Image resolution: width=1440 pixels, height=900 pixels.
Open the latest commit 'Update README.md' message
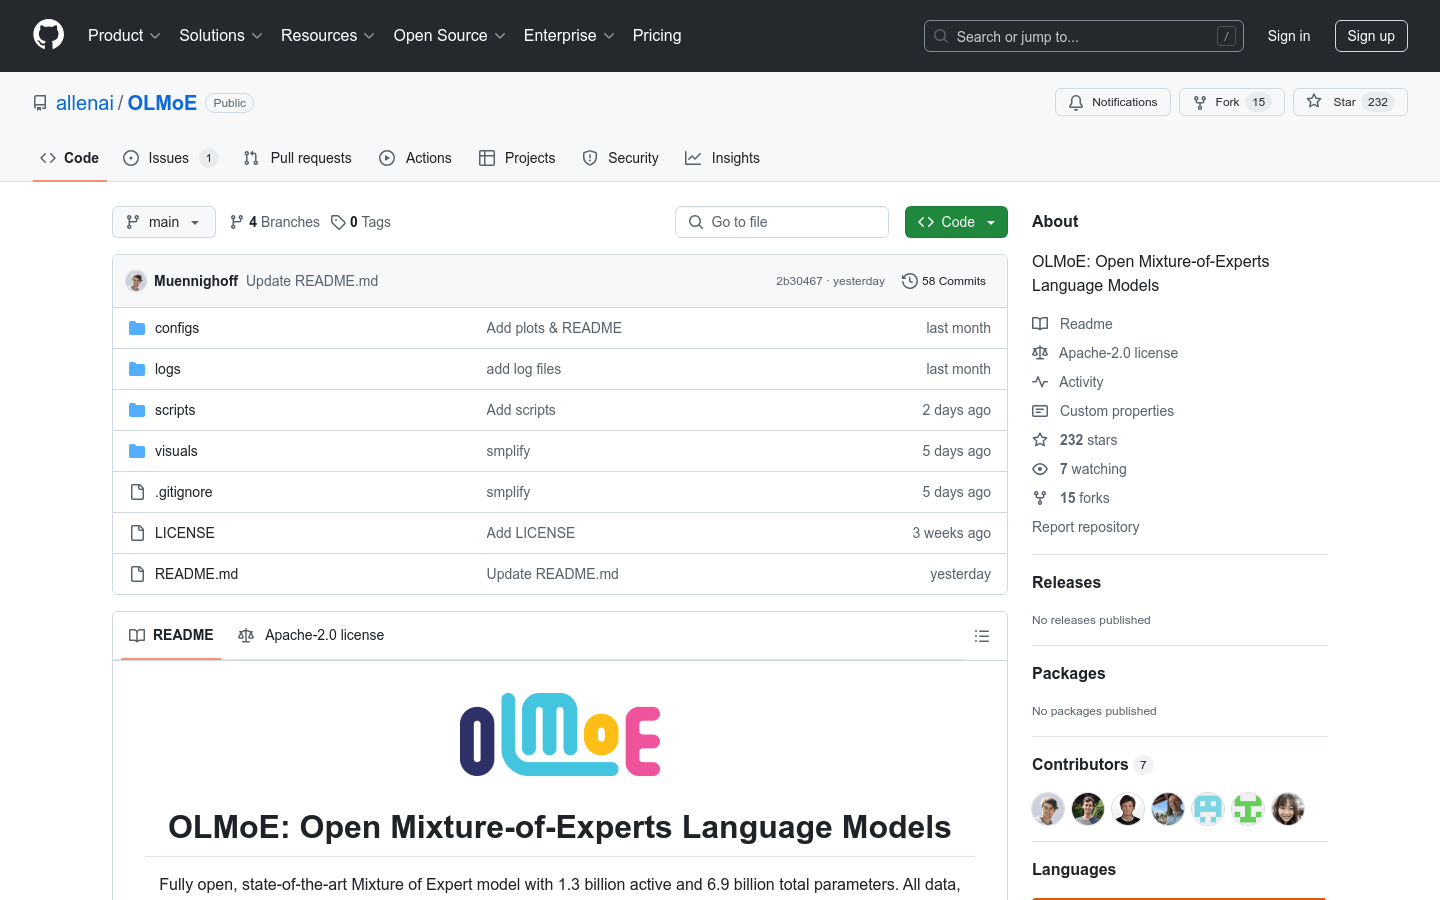(312, 281)
